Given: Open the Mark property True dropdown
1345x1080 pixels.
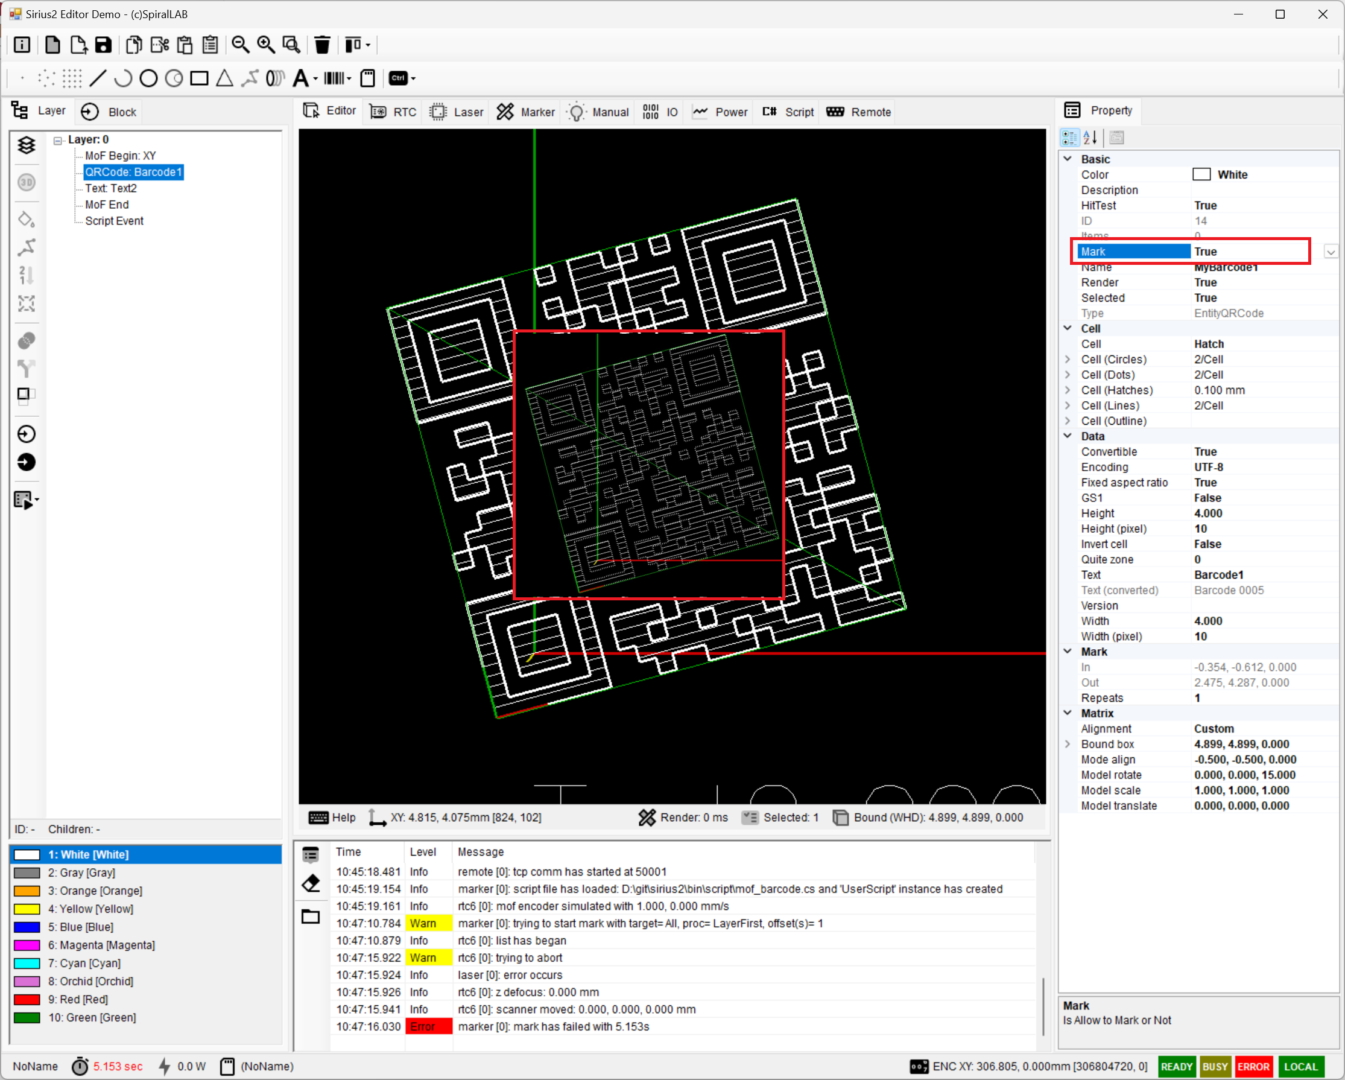Looking at the screenshot, I should coord(1330,252).
